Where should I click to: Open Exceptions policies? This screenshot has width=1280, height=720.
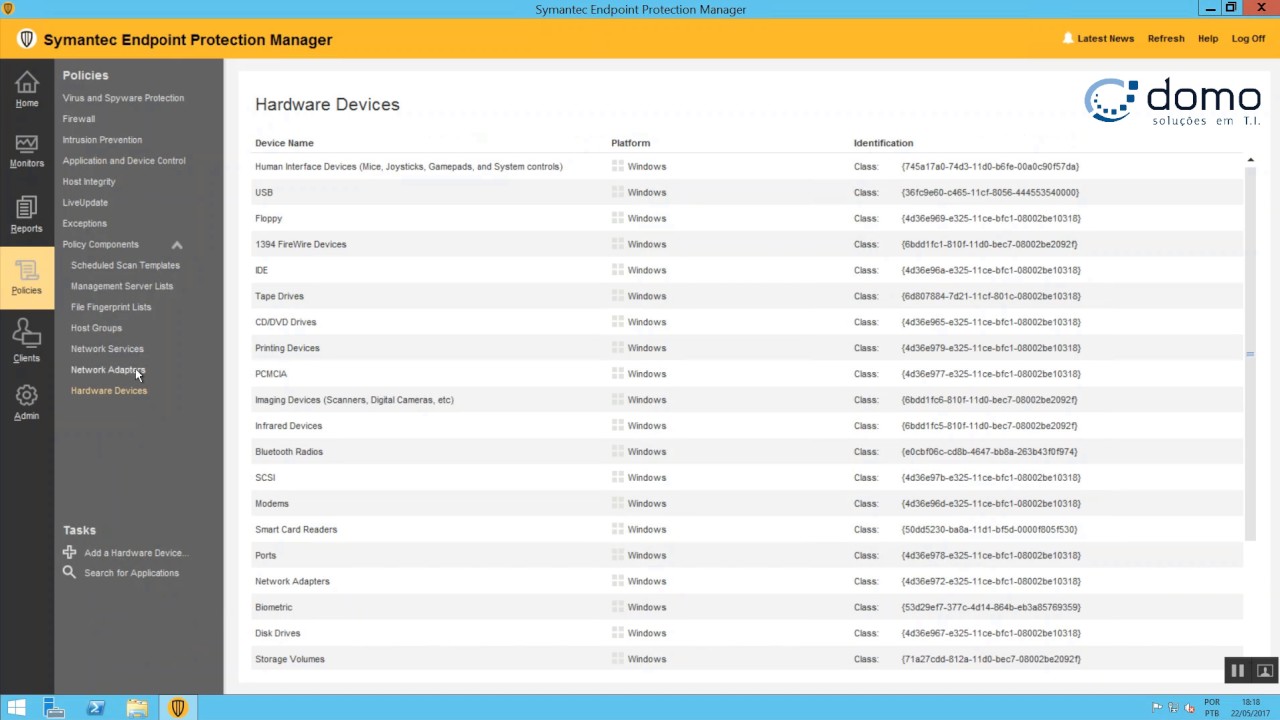84,224
